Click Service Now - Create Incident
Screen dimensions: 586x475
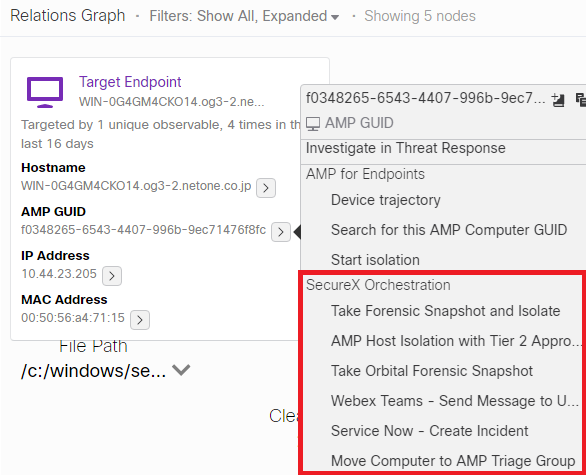[429, 431]
